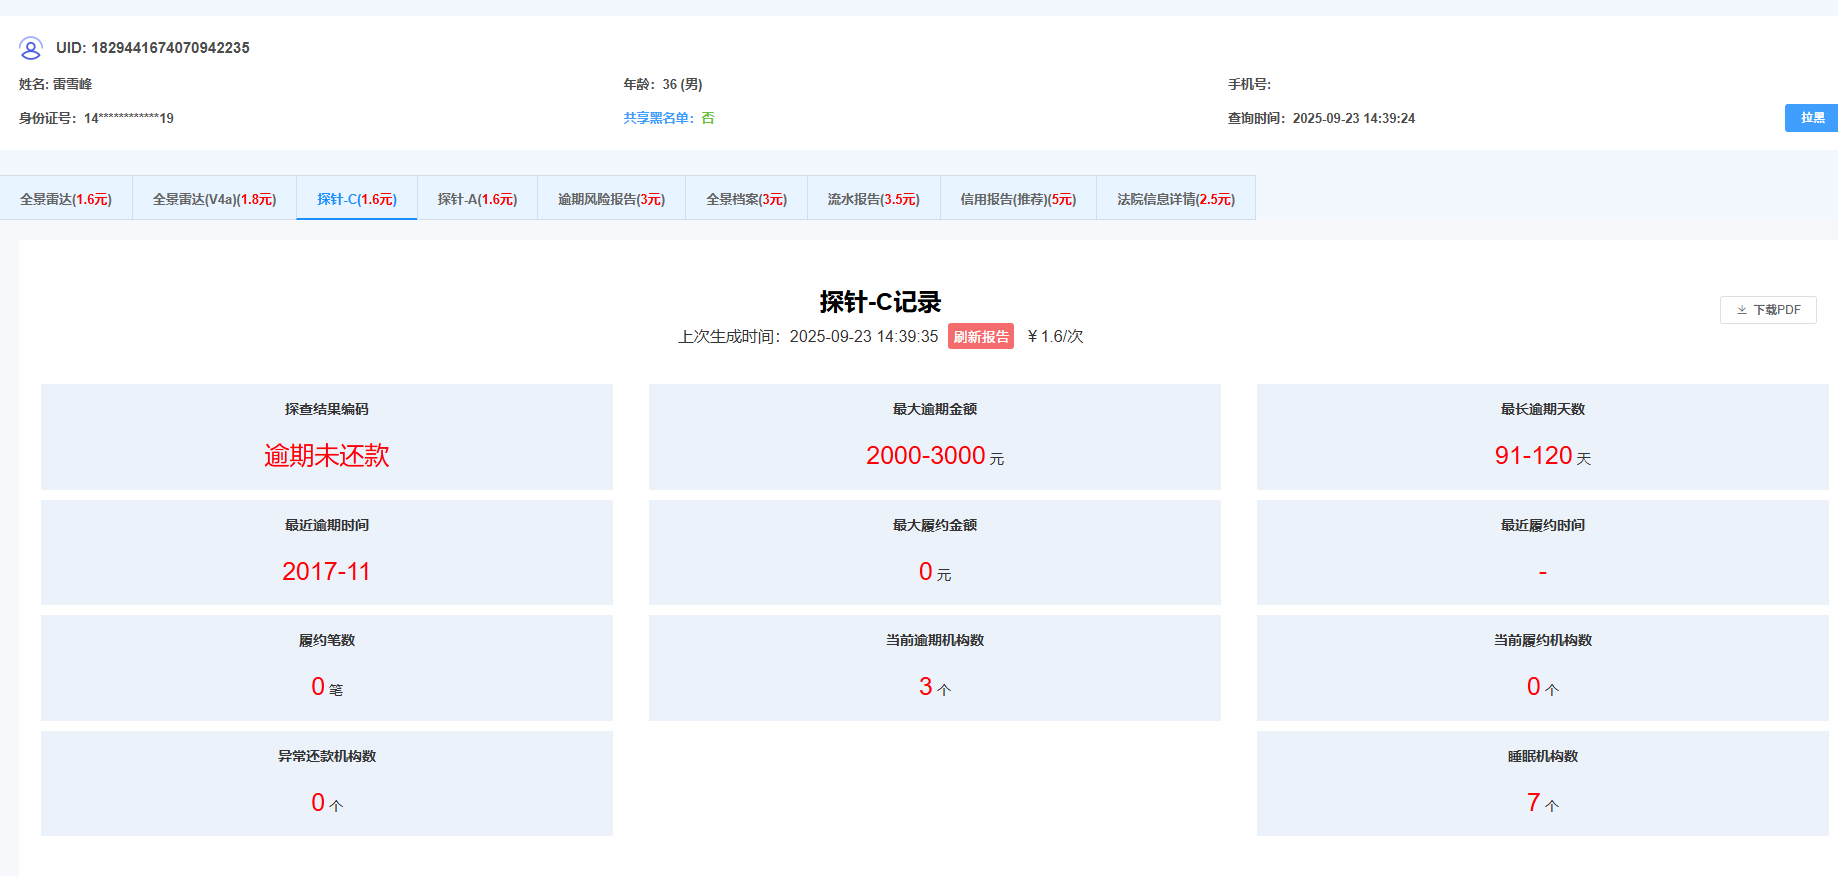This screenshot has width=1838, height=876.
Task: Click the red 刷新报告 button
Action: point(980,337)
